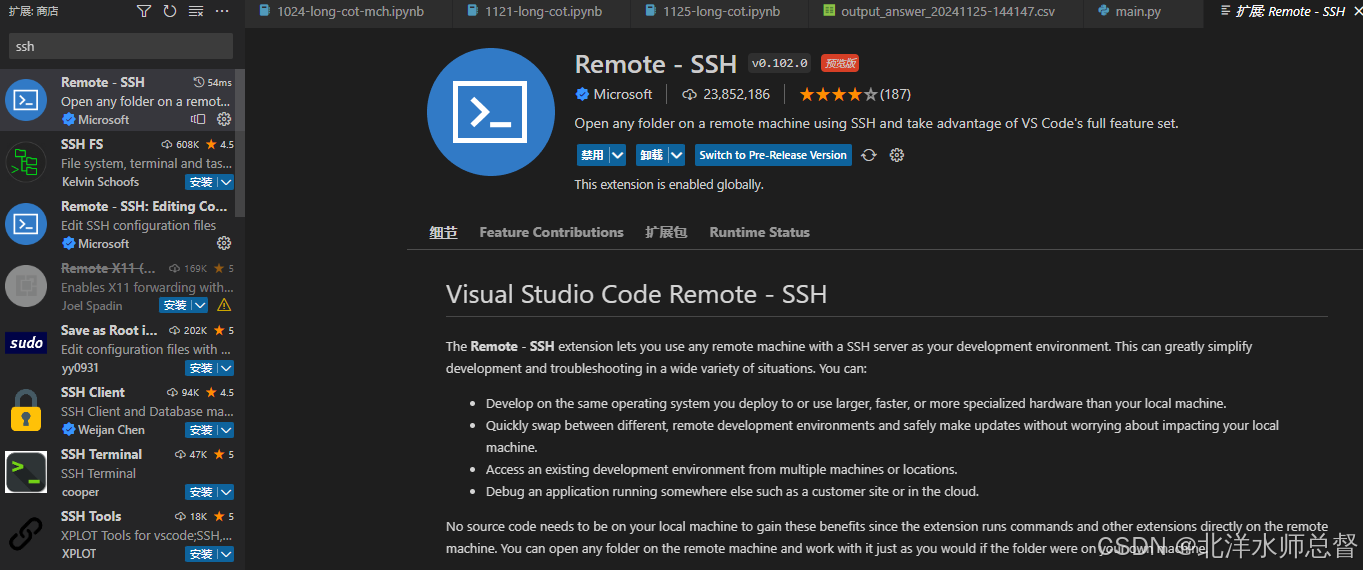Install the SSH Terminal extension
1363x570 pixels.
click(201, 492)
